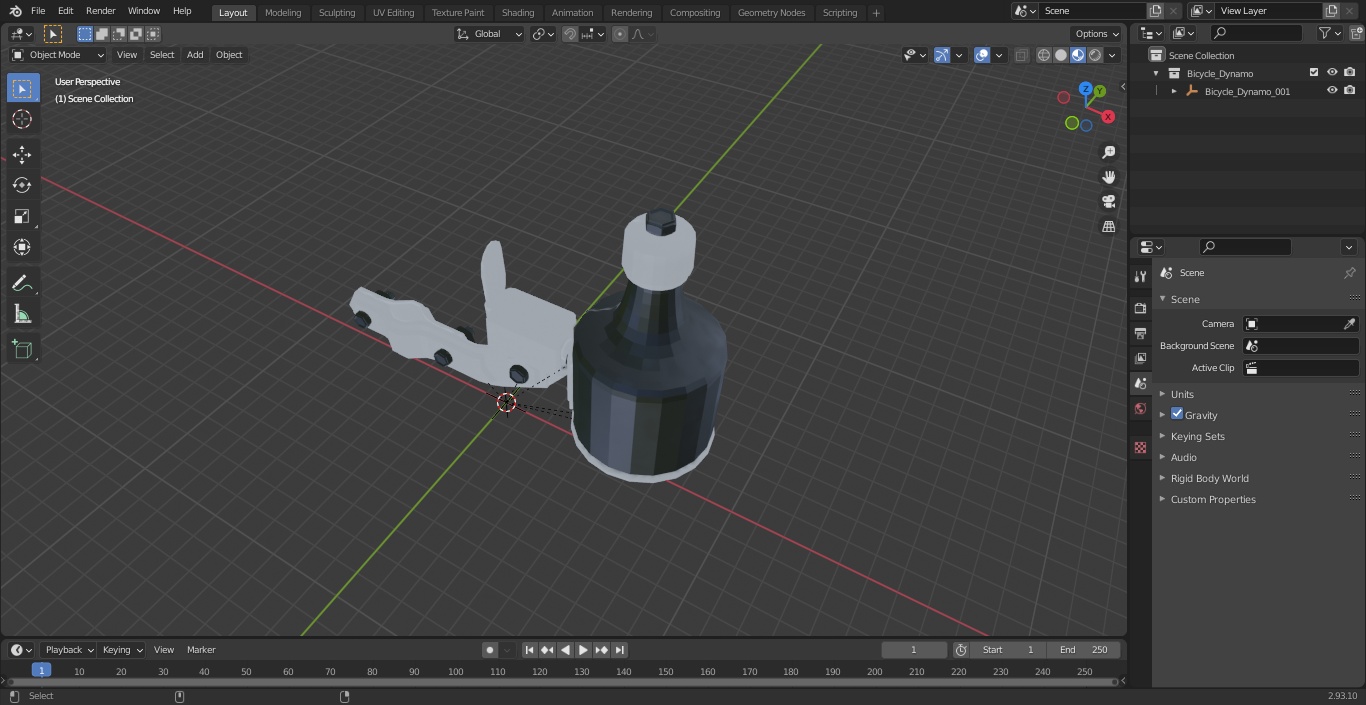Screen dimensions: 1366x705
Task: Open the Global transform orientation dropdown
Action: pos(489,34)
